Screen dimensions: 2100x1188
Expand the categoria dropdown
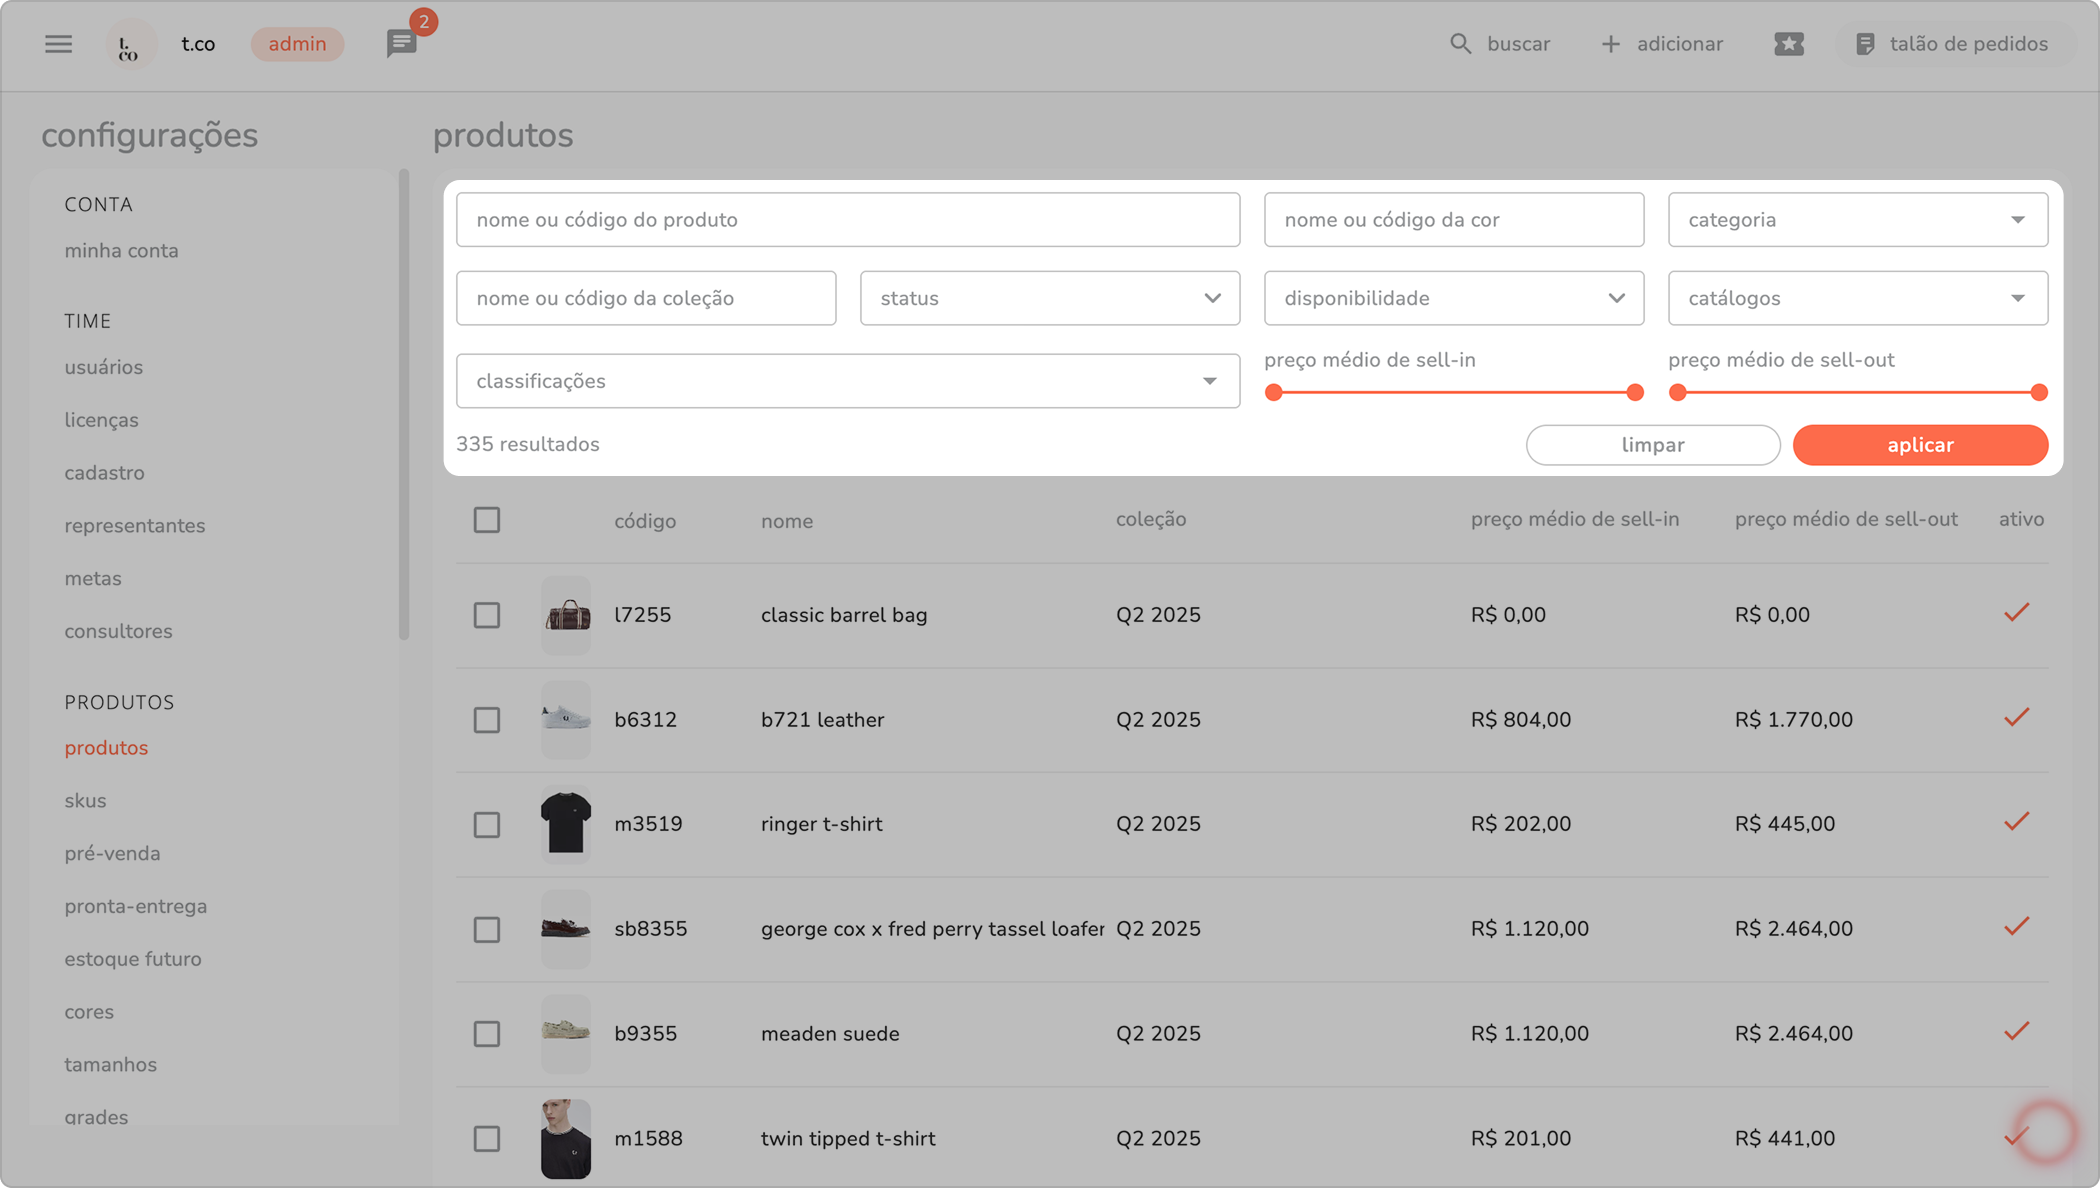tap(1857, 220)
